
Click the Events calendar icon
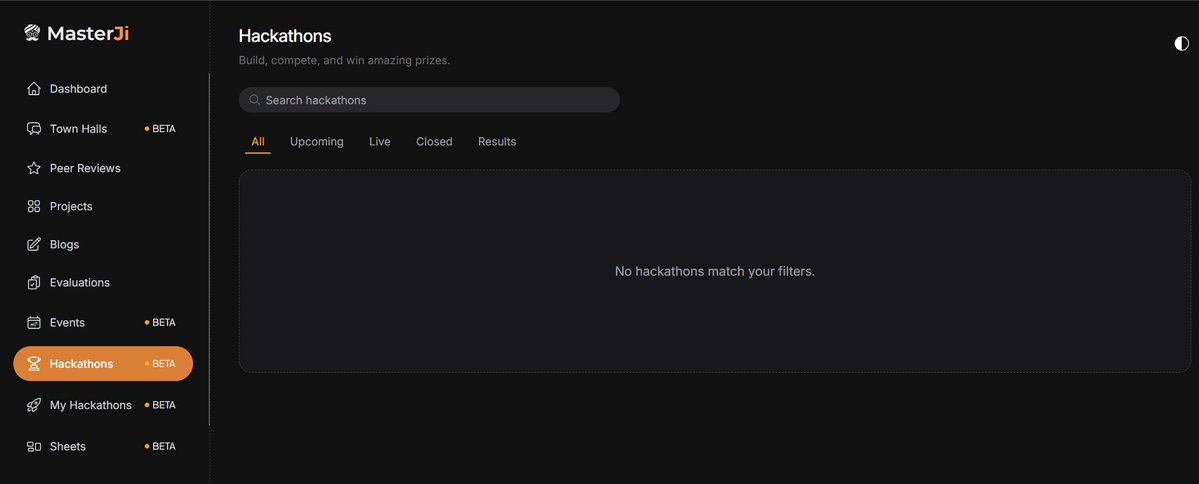(x=34, y=323)
